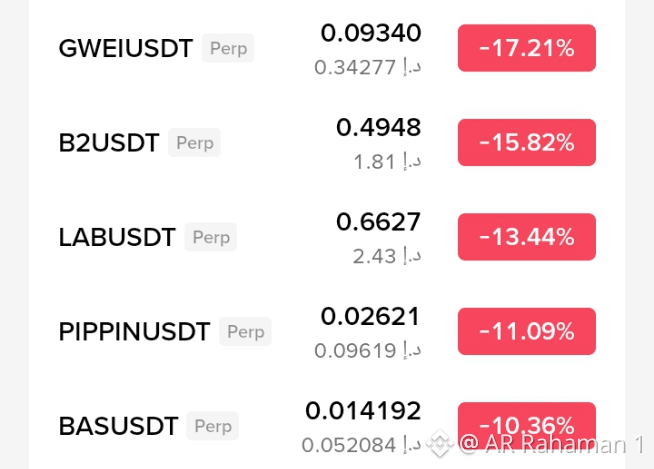Tap the -11.09% change badge

[527, 331]
